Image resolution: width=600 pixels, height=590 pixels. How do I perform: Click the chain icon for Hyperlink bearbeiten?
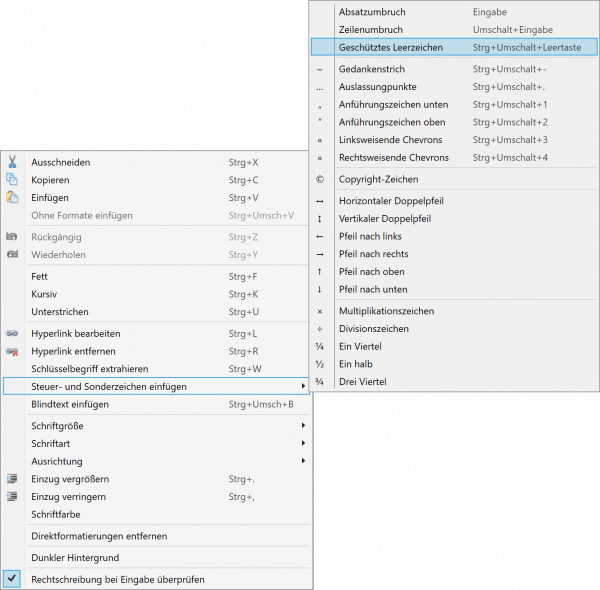click(x=12, y=333)
